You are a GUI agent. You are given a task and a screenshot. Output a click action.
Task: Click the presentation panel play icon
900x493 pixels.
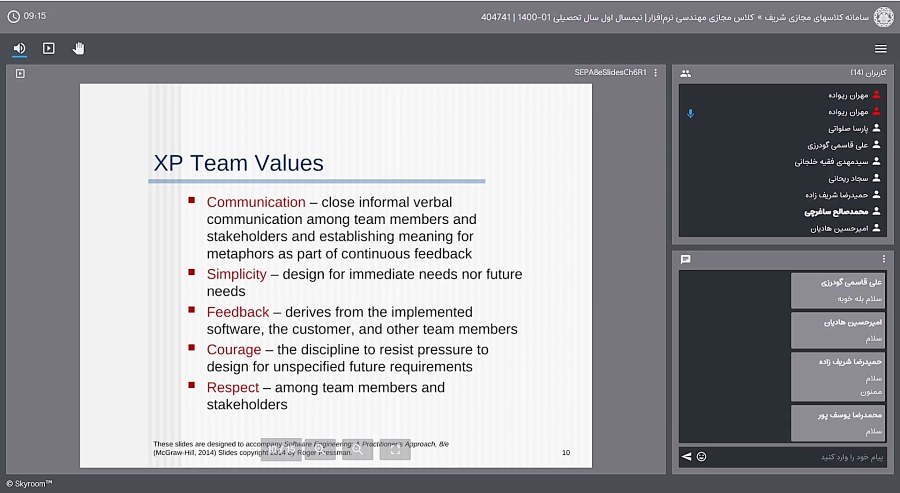click(19, 73)
